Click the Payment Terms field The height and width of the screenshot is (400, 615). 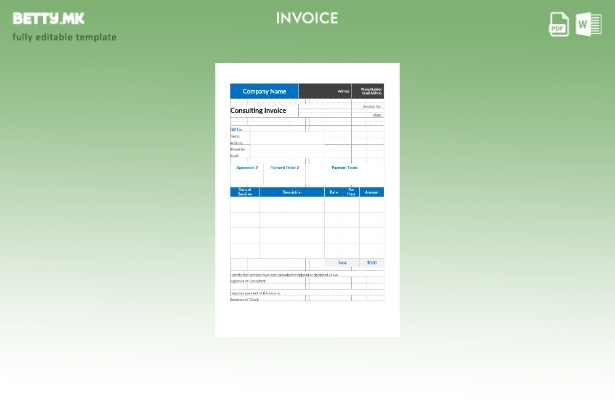(345, 168)
